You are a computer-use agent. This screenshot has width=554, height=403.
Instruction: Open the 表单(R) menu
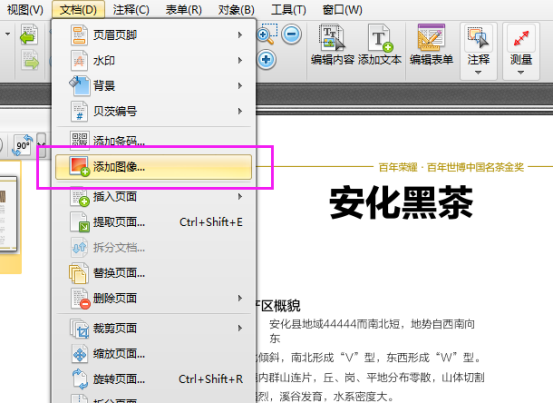point(184,10)
